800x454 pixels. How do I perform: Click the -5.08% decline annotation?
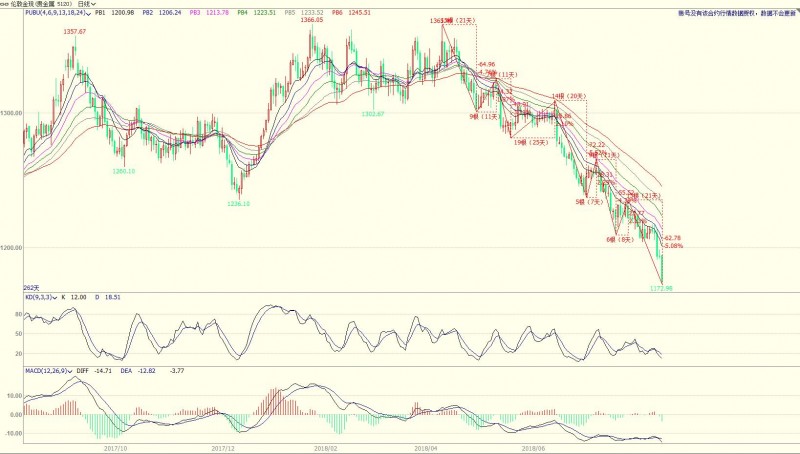[x=674, y=246]
